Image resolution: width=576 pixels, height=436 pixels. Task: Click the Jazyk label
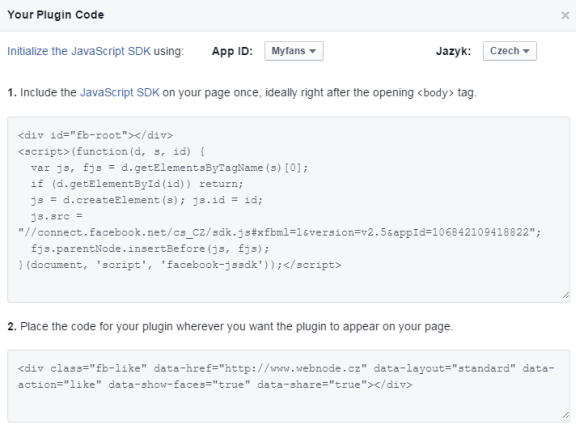(453, 51)
